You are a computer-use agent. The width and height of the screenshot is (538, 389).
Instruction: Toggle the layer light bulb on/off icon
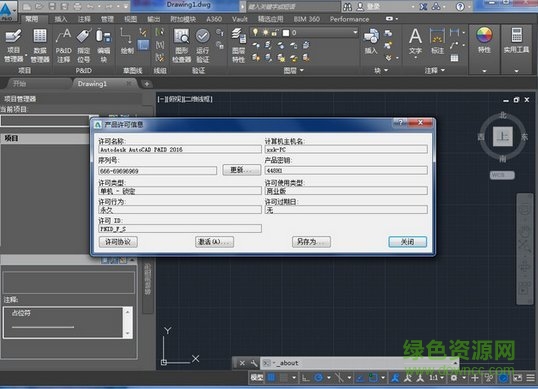255,33
